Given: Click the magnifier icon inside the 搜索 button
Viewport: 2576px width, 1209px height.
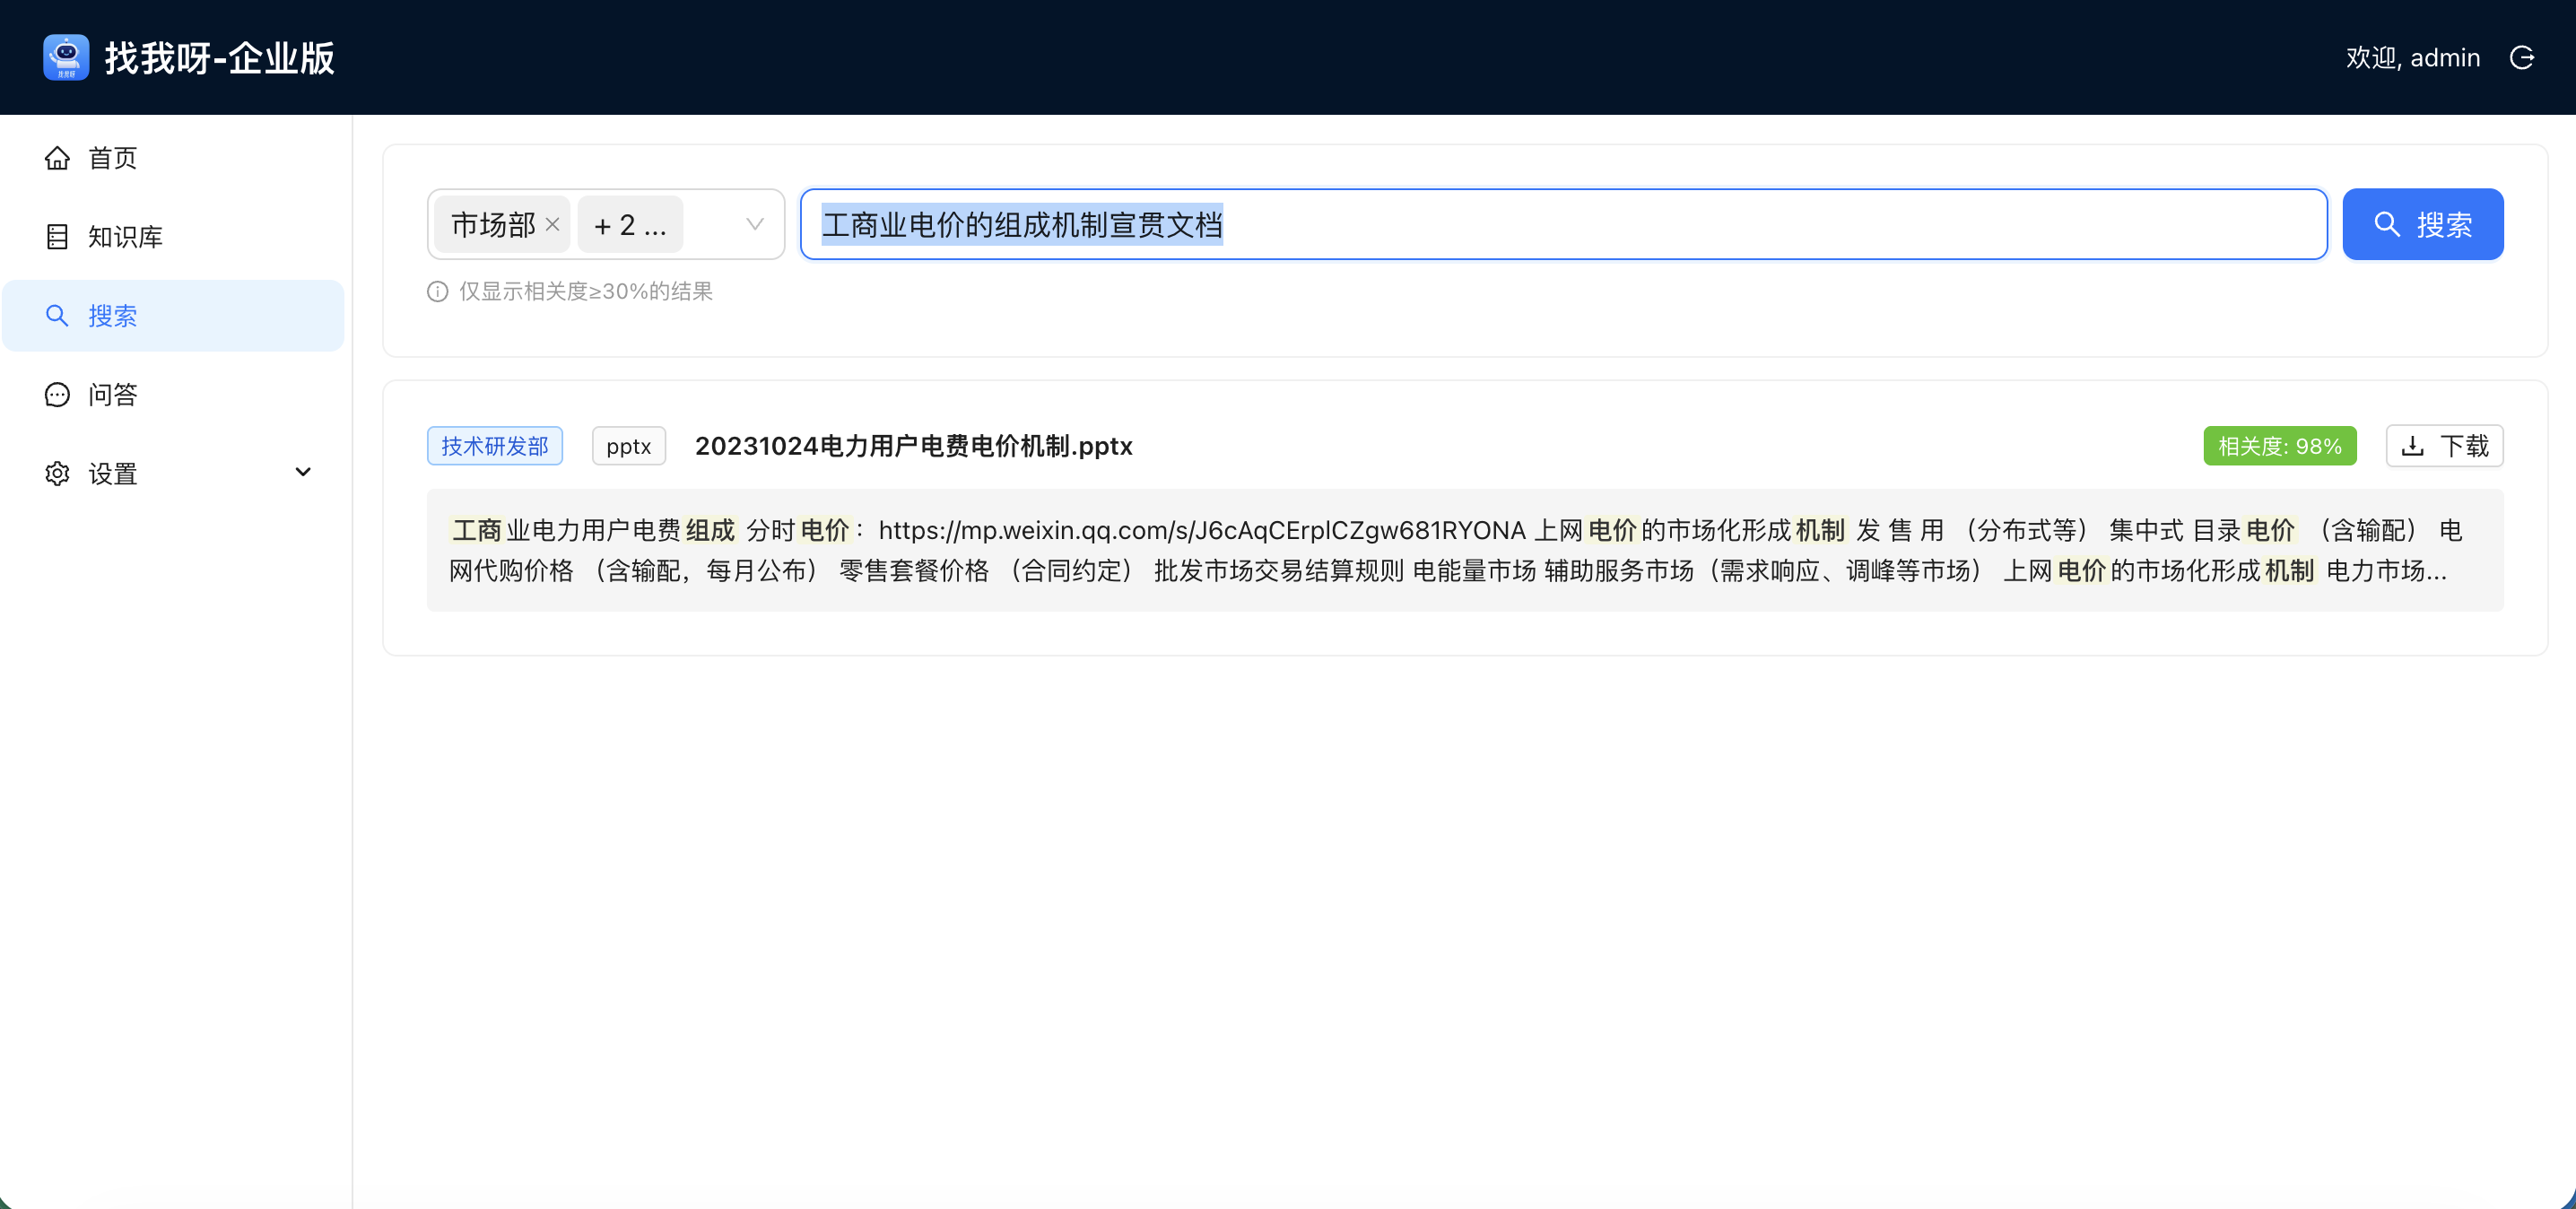Looking at the screenshot, I should tap(2388, 224).
